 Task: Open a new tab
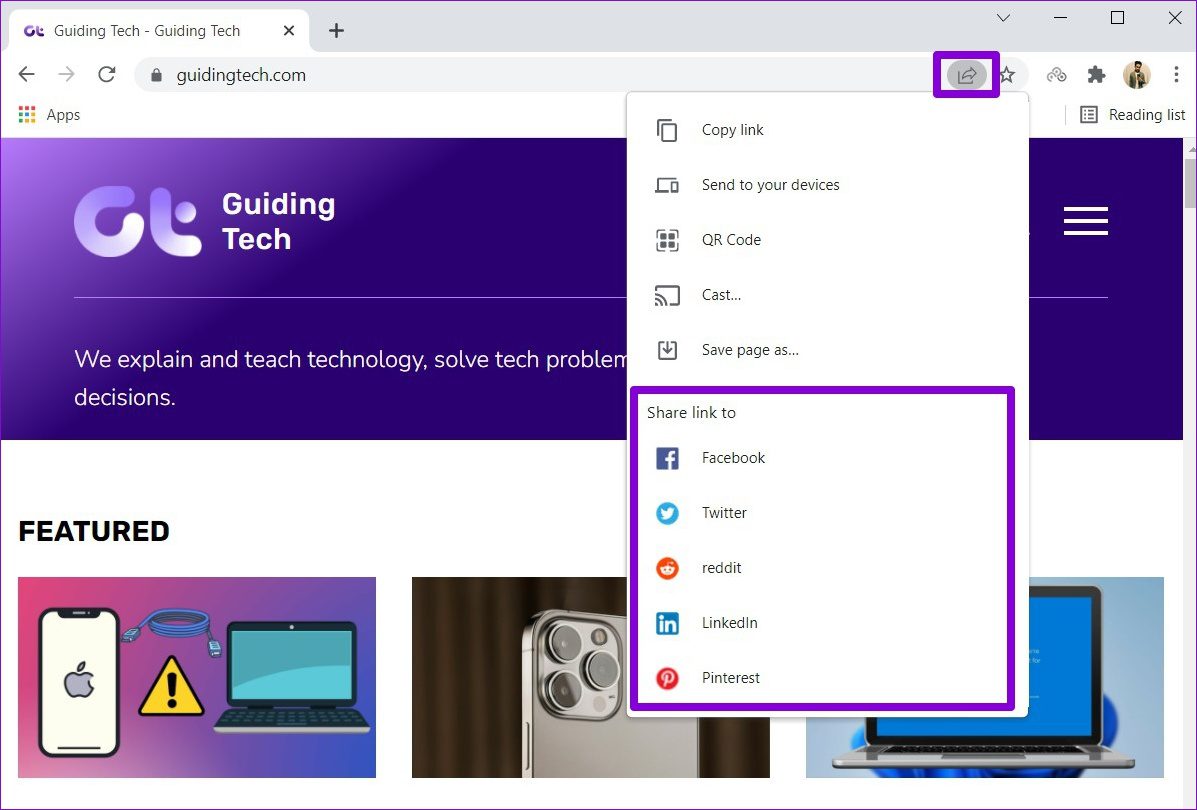(336, 31)
